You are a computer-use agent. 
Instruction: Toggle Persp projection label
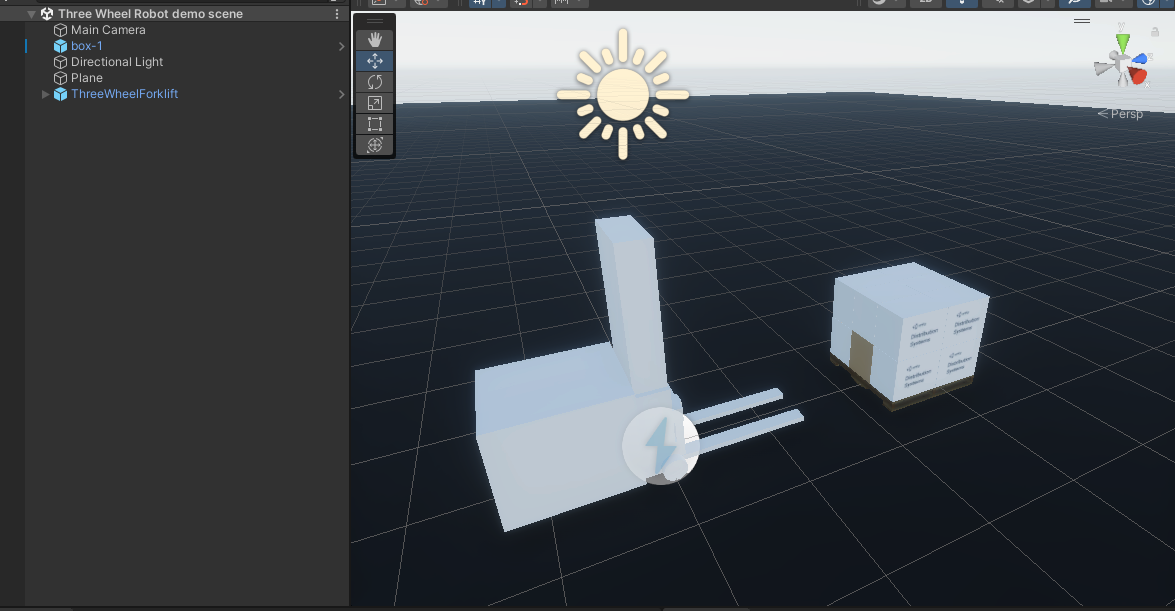1120,114
